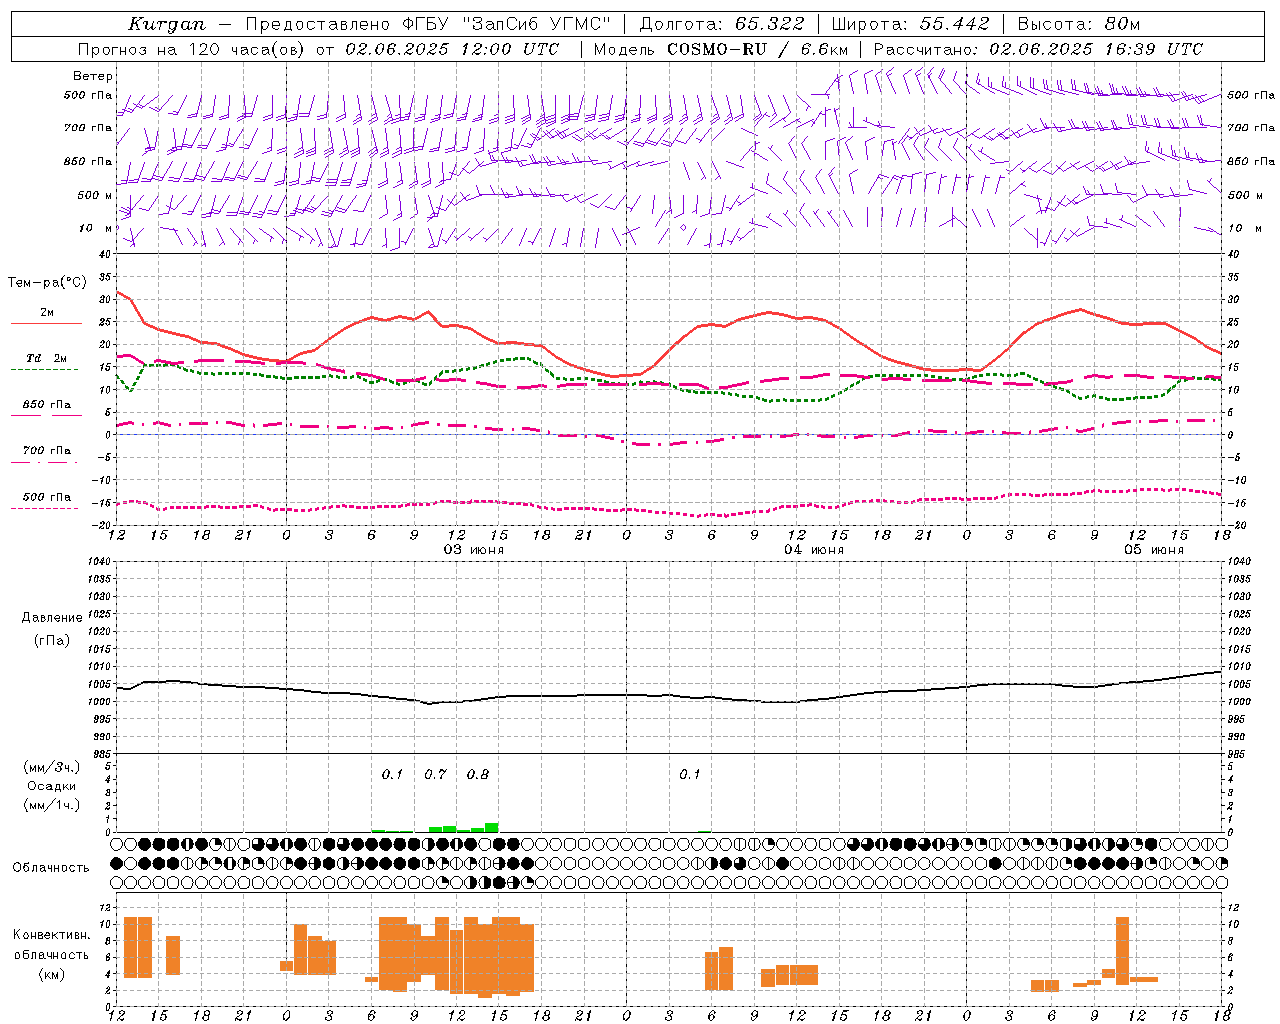
Task: Click the Модель COSMO-RU / 6.6км label
Action: point(720,49)
